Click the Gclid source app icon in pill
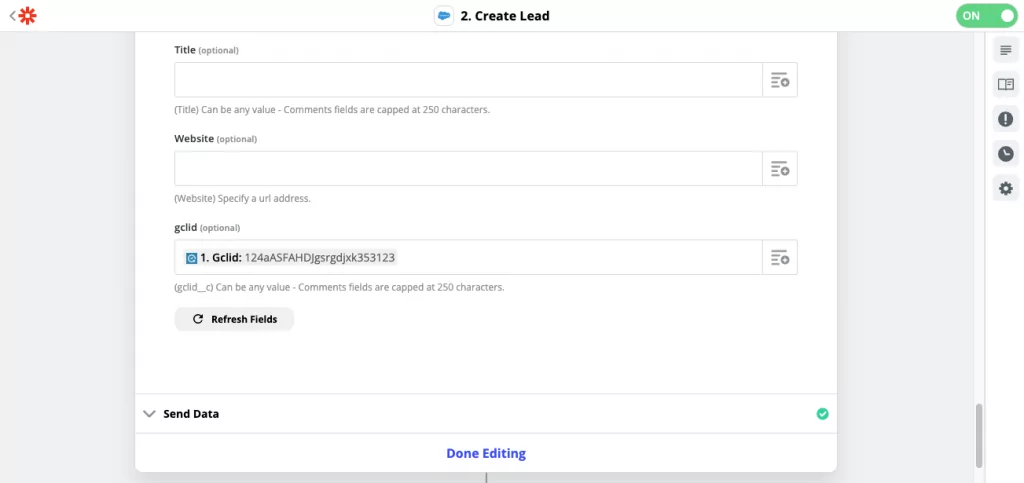1024x483 pixels. (191, 258)
